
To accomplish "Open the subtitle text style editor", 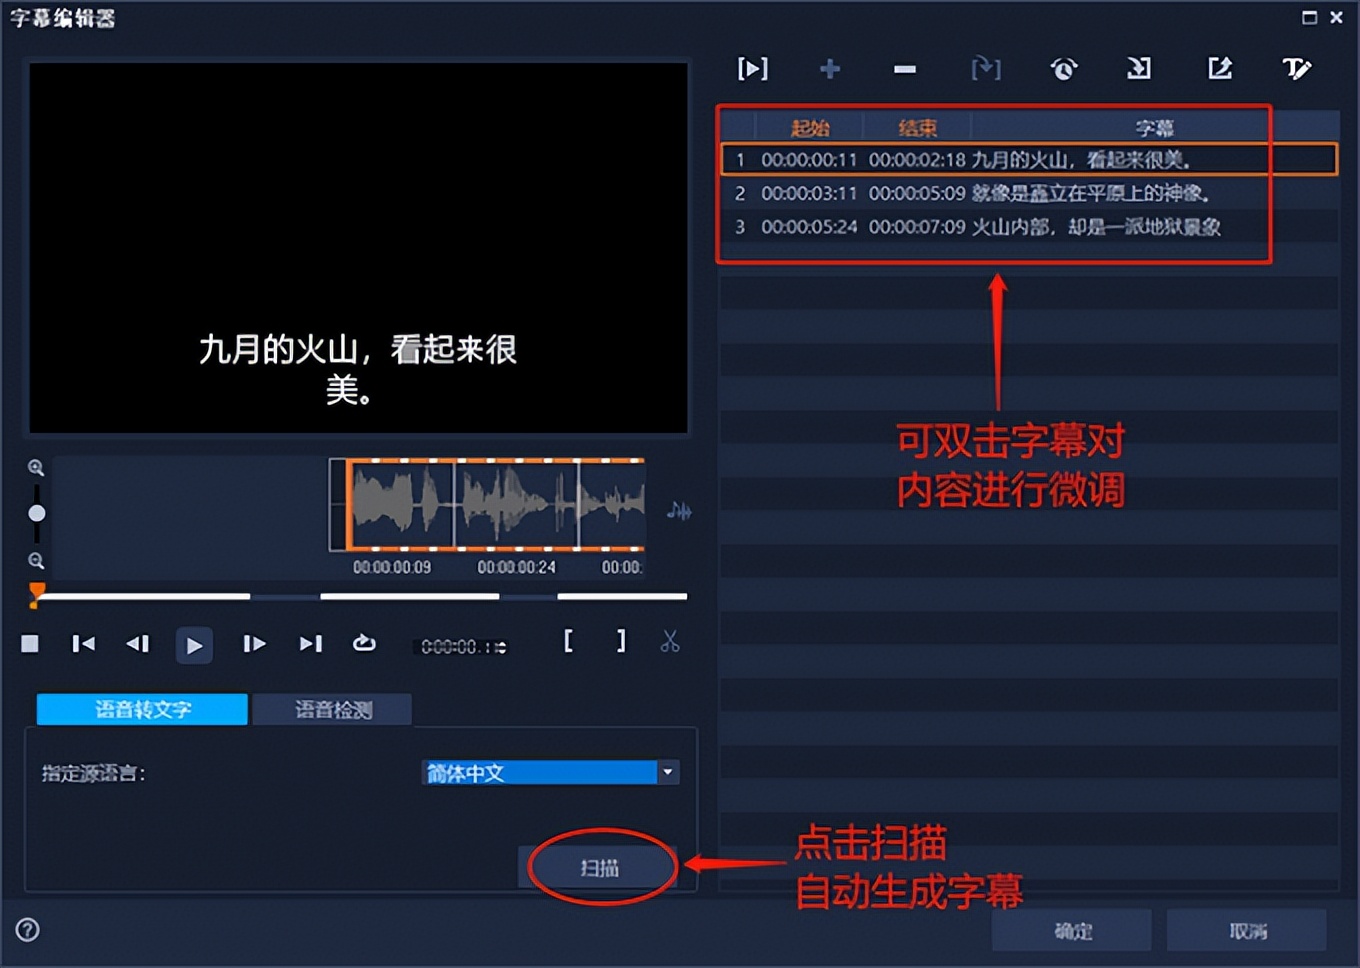I will (1297, 69).
